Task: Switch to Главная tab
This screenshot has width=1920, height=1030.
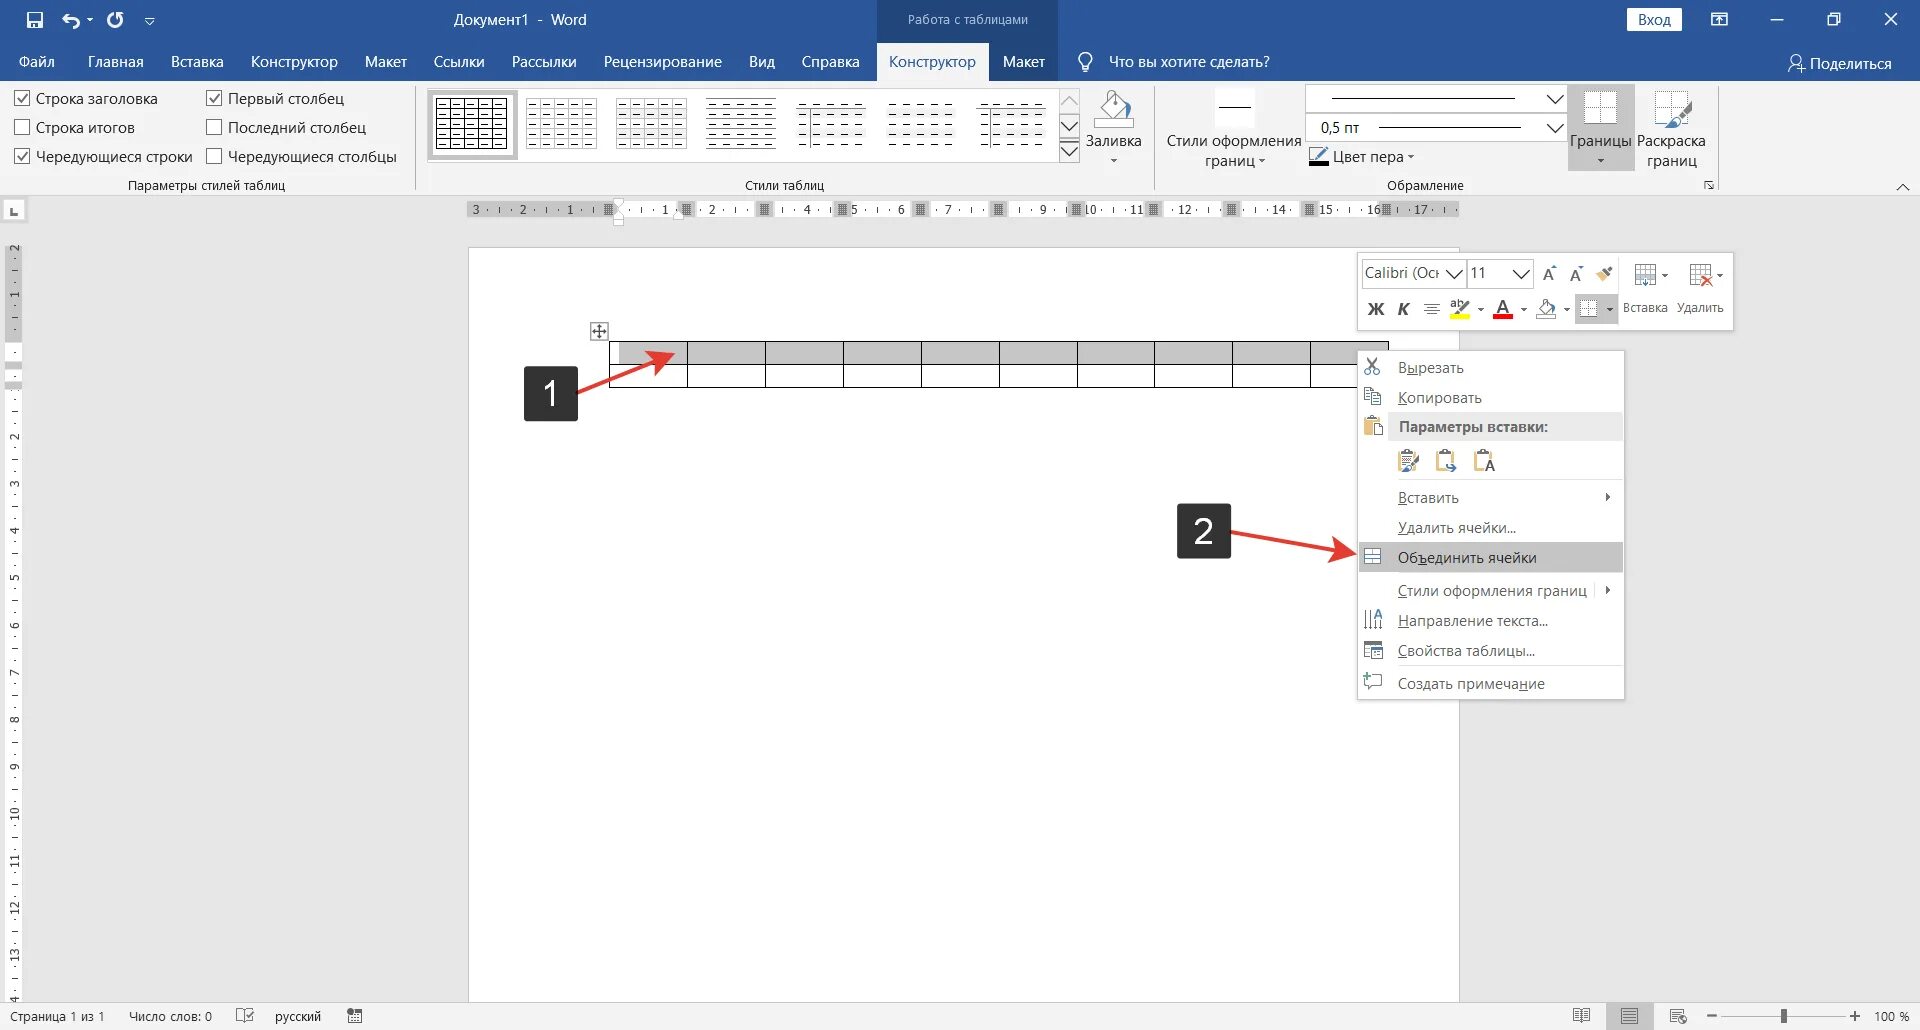Action: (x=115, y=62)
